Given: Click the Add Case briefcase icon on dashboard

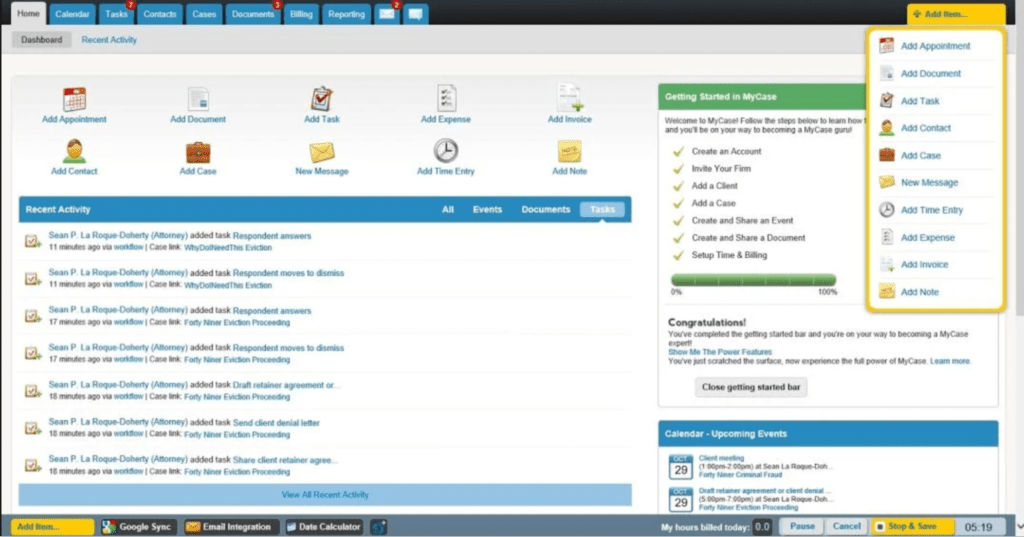Looking at the screenshot, I should (x=198, y=152).
